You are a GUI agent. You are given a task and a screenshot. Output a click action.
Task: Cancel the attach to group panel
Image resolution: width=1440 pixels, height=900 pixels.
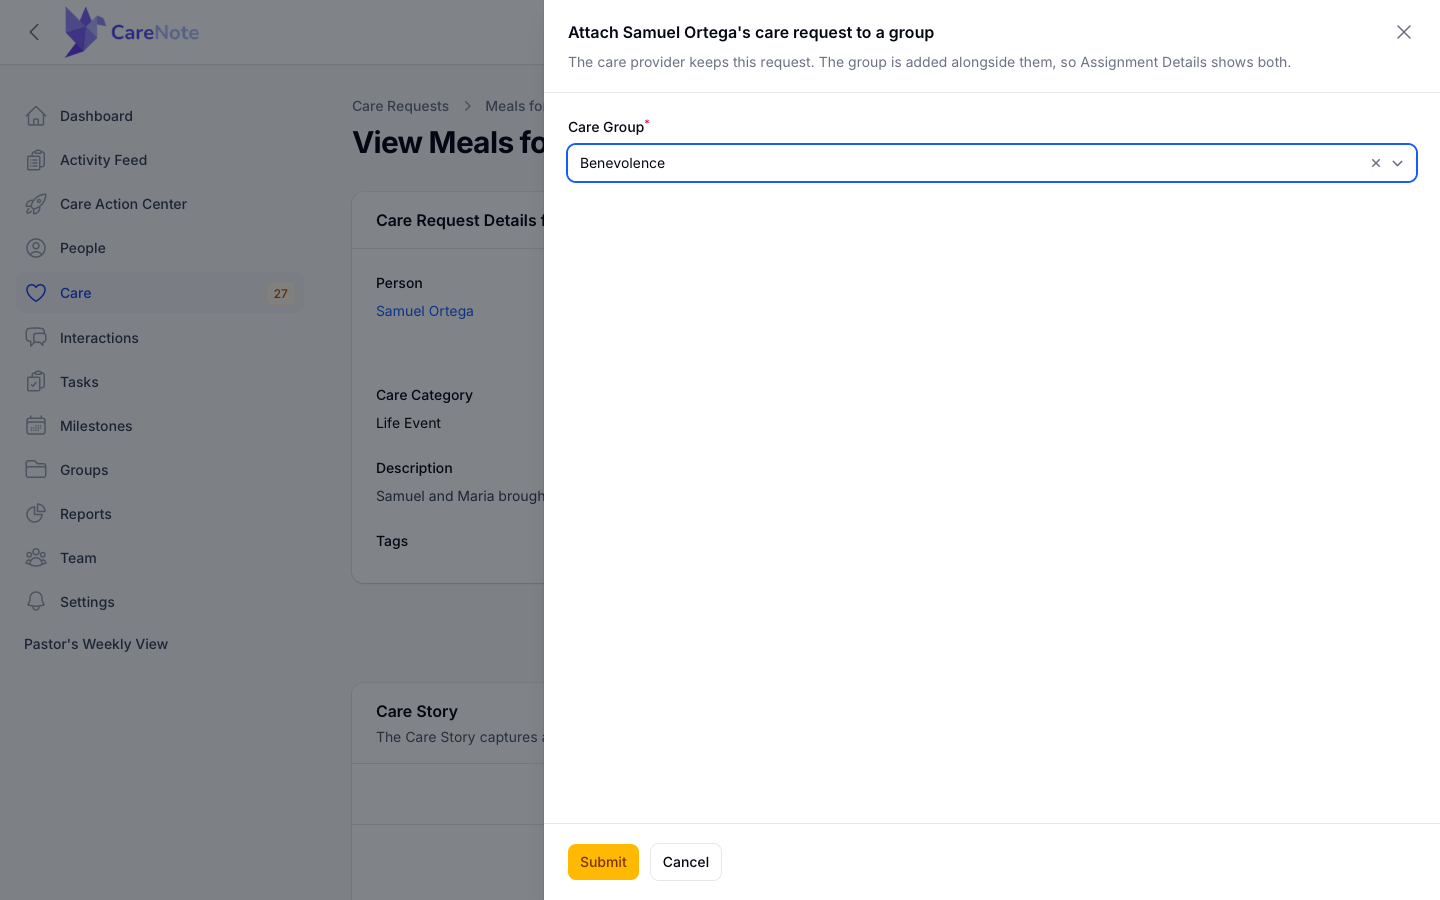686,862
